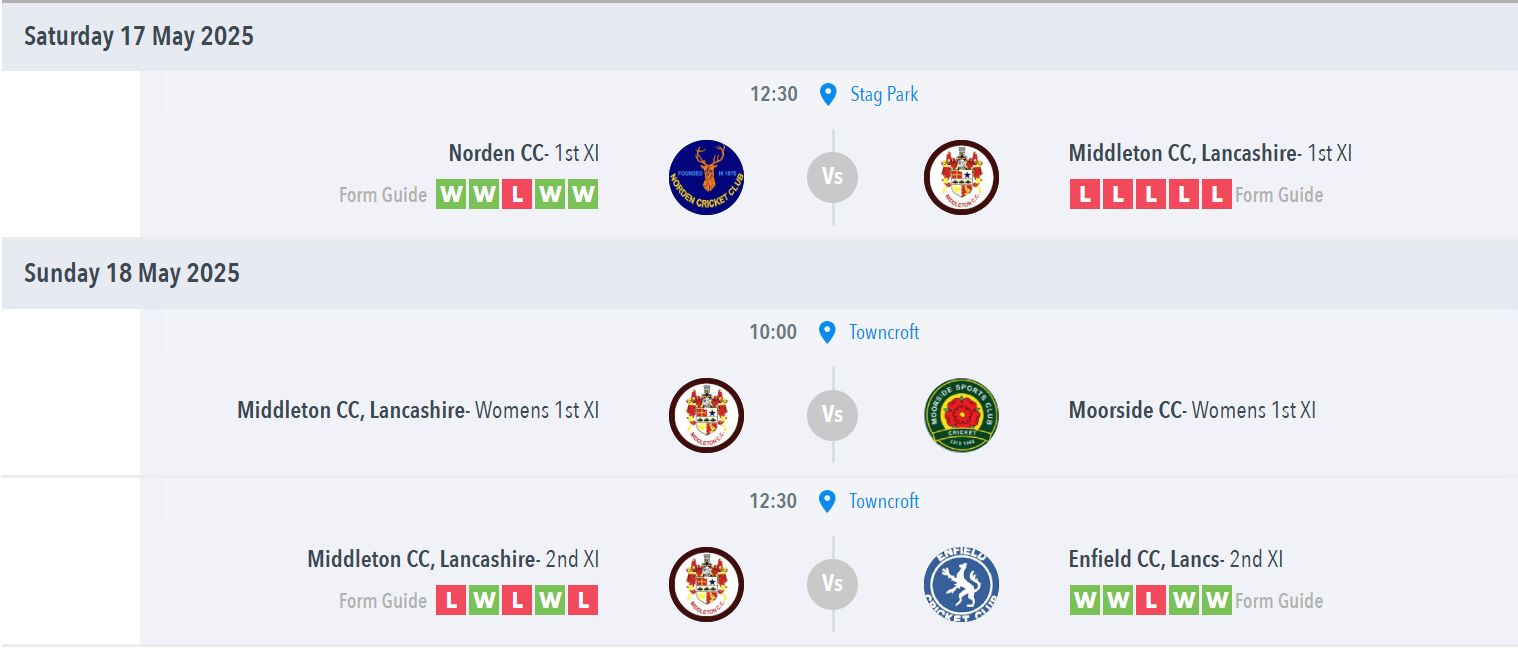The height and width of the screenshot is (651, 1518).
Task: Click location pin icon beside Stag Park
Action: [x=827, y=94]
